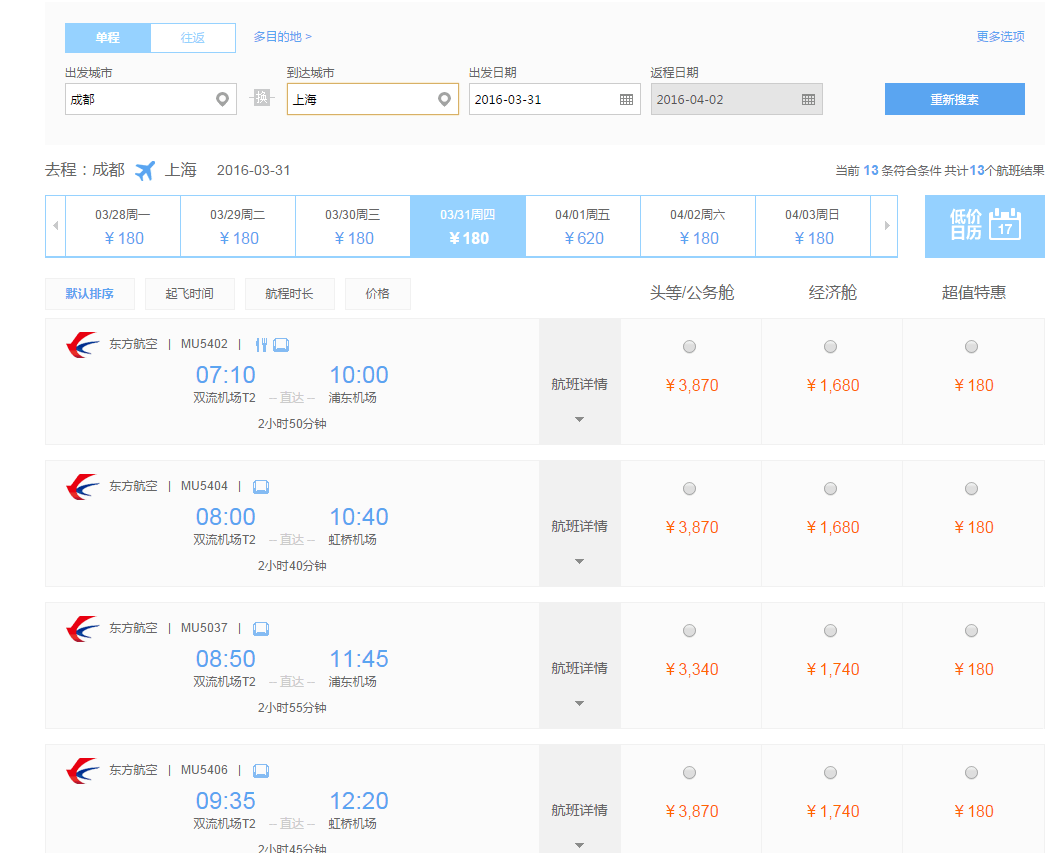Select the 单程 one-way tab
1064x853 pixels.
pos(108,38)
